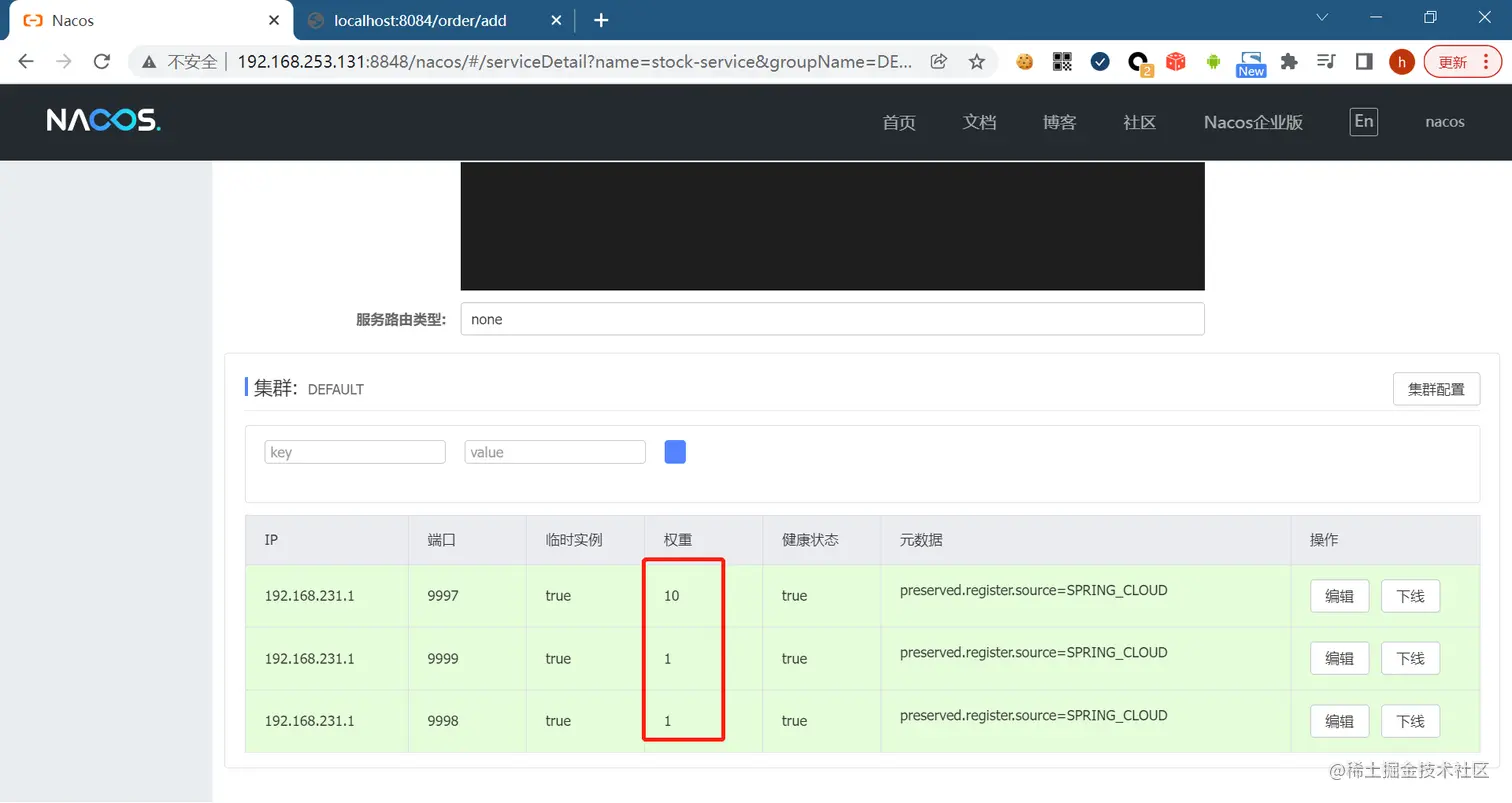The width and height of the screenshot is (1512, 803).
Task: Click 下线 for the port 9997 instance
Action: tap(1410, 596)
